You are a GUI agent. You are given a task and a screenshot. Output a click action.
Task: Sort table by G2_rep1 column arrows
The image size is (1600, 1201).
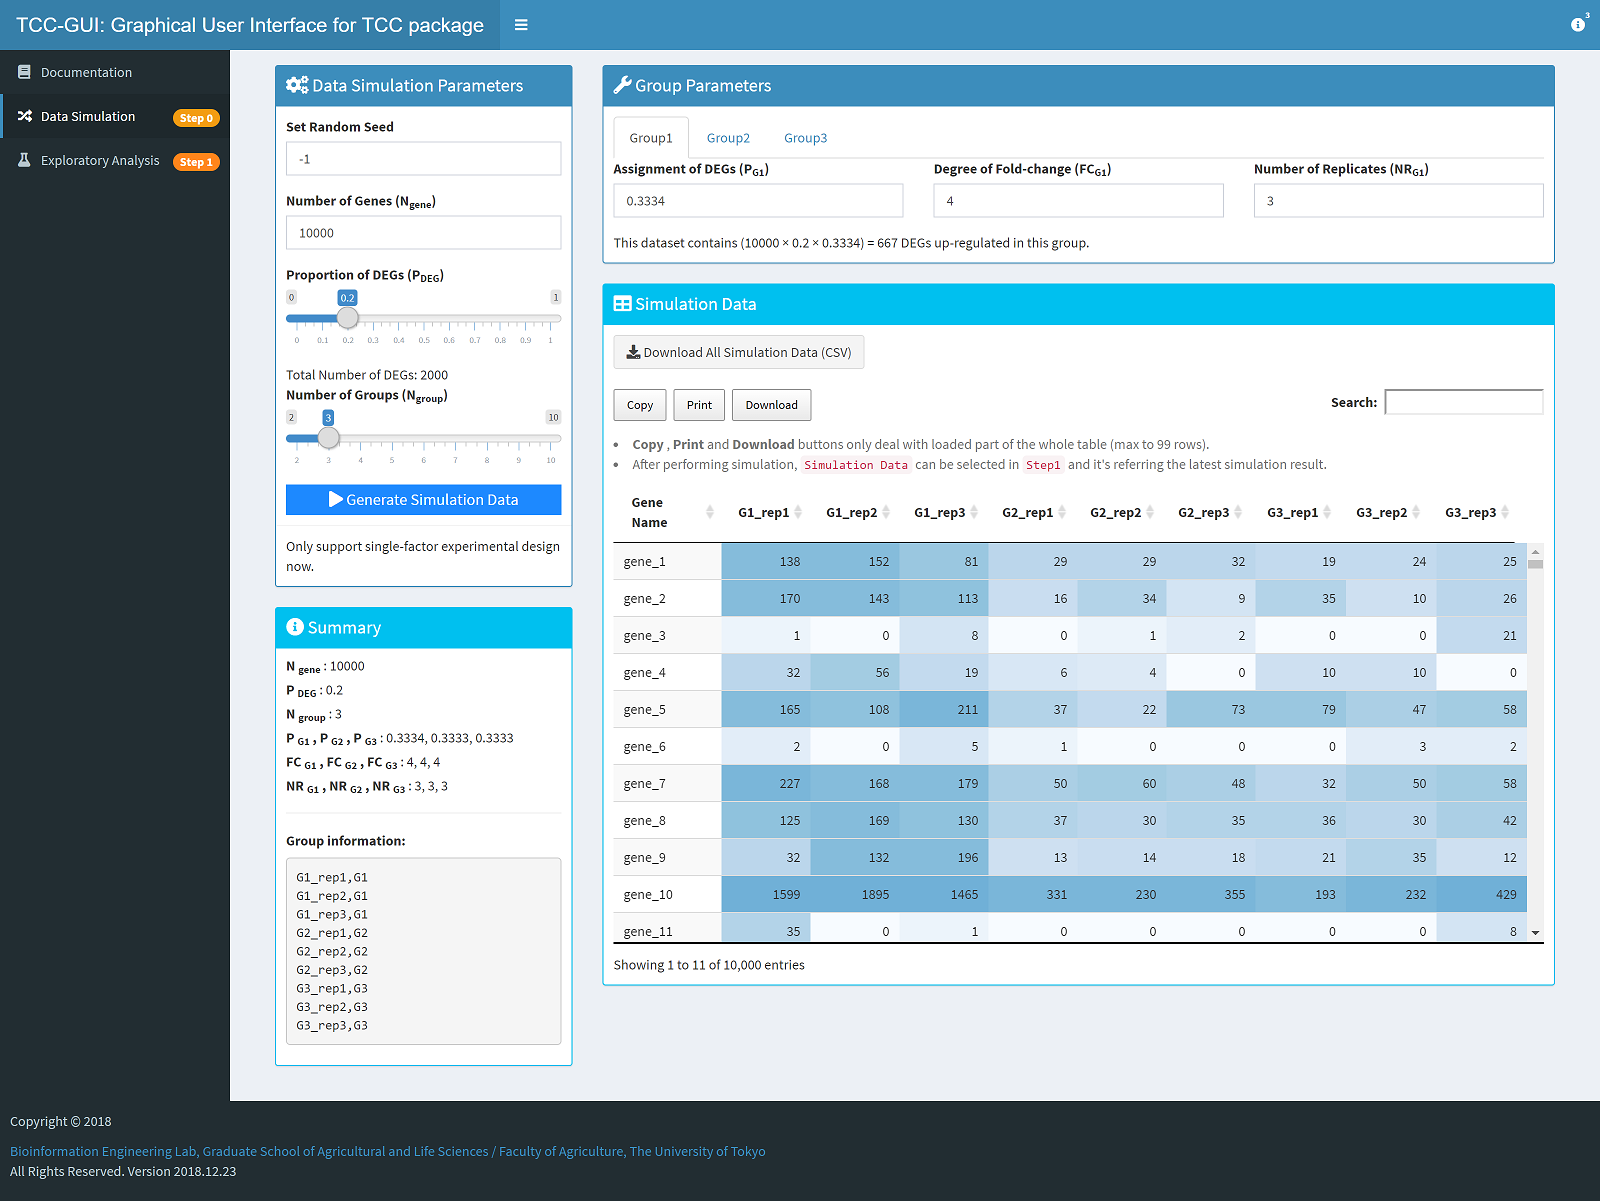click(1062, 512)
